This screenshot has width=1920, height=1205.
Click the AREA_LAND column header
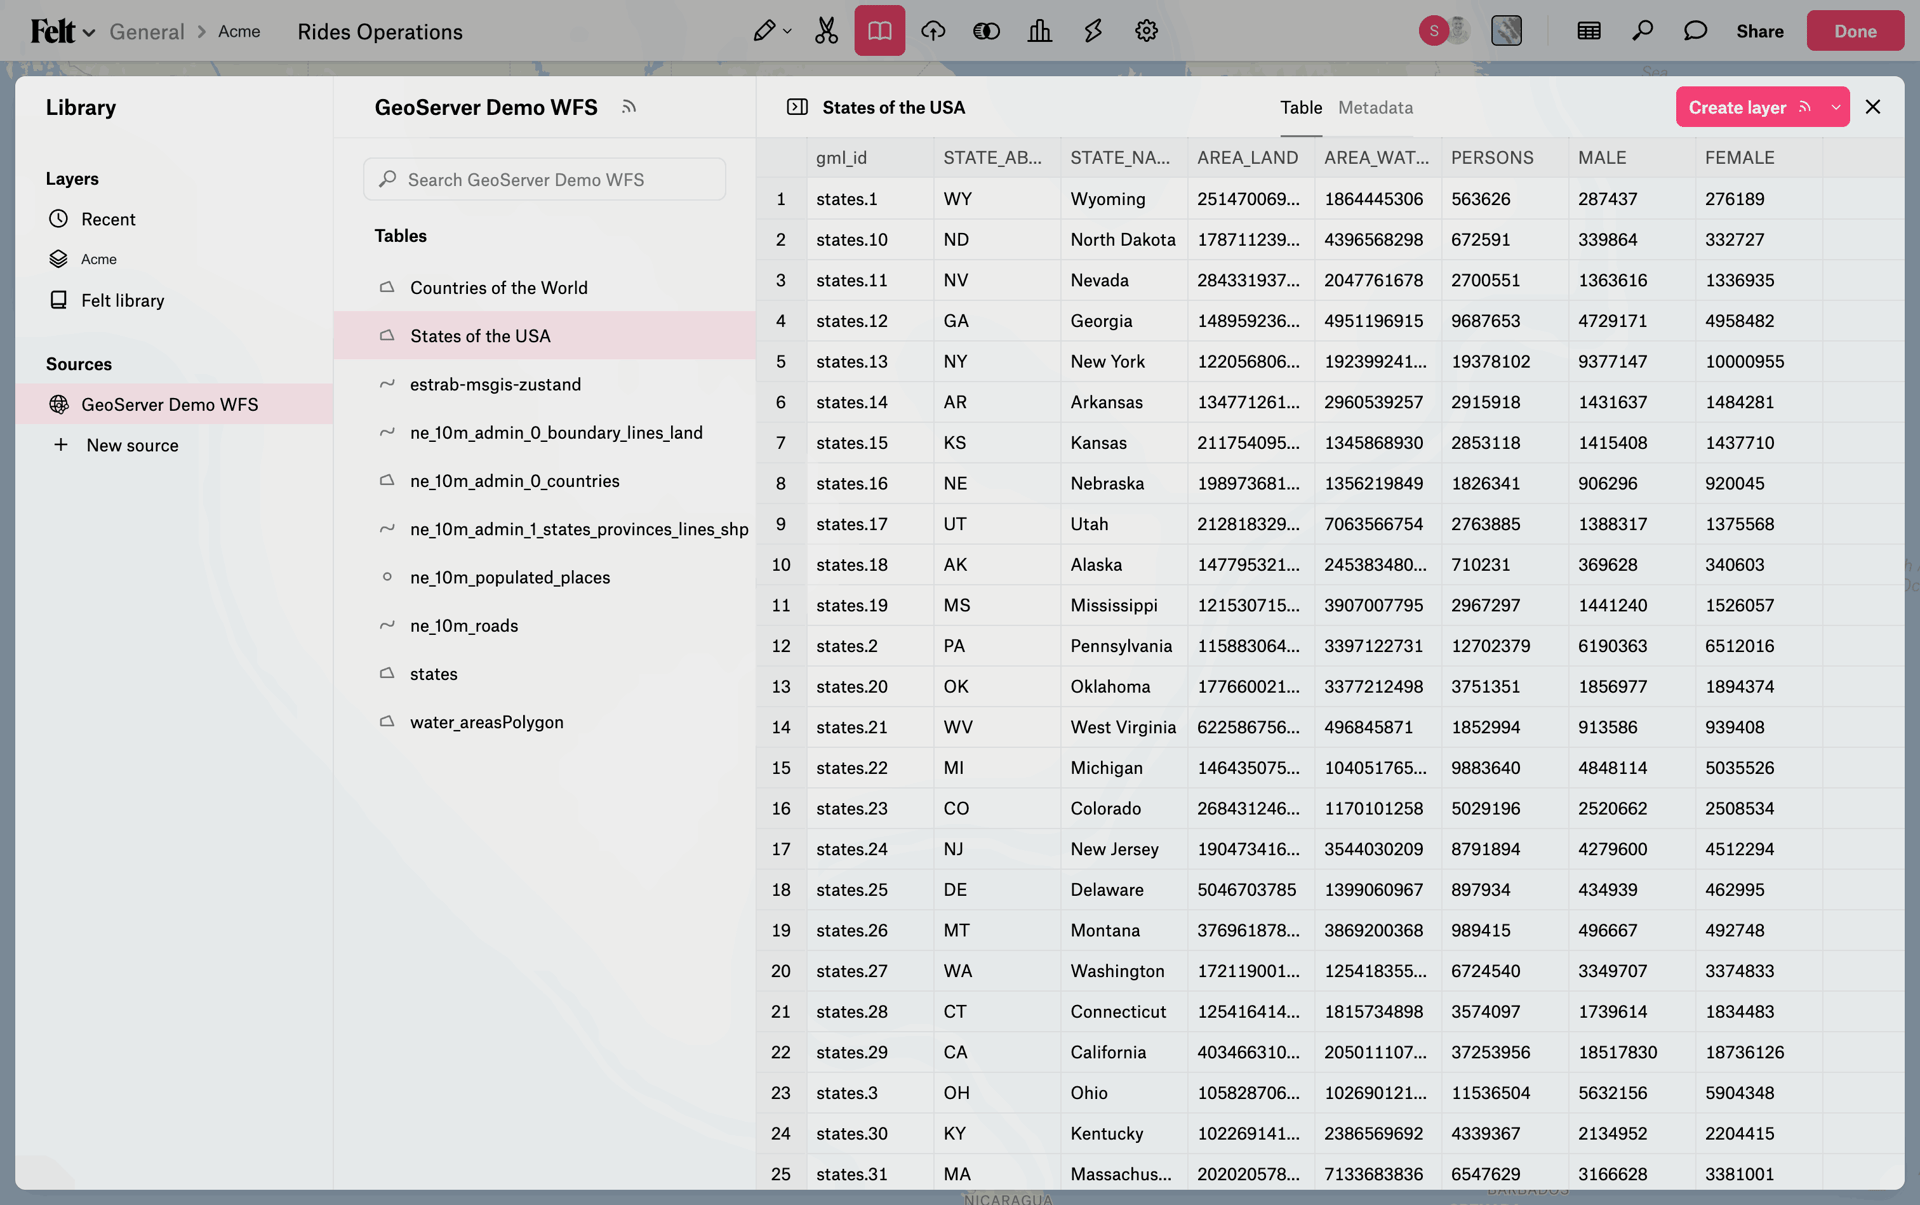1251,158
